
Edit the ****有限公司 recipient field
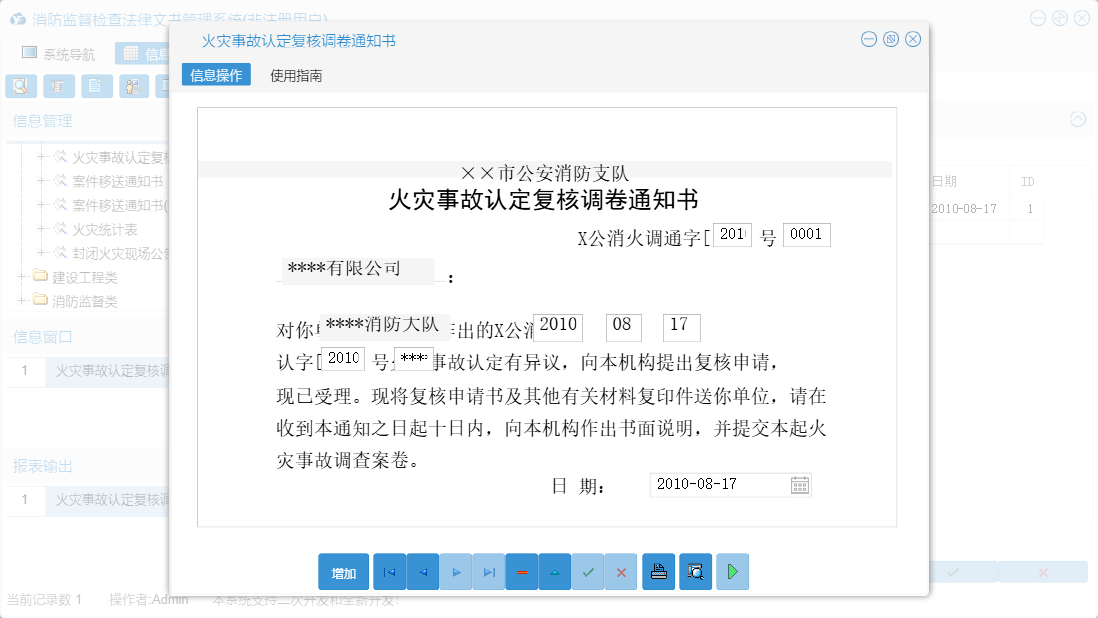point(358,270)
